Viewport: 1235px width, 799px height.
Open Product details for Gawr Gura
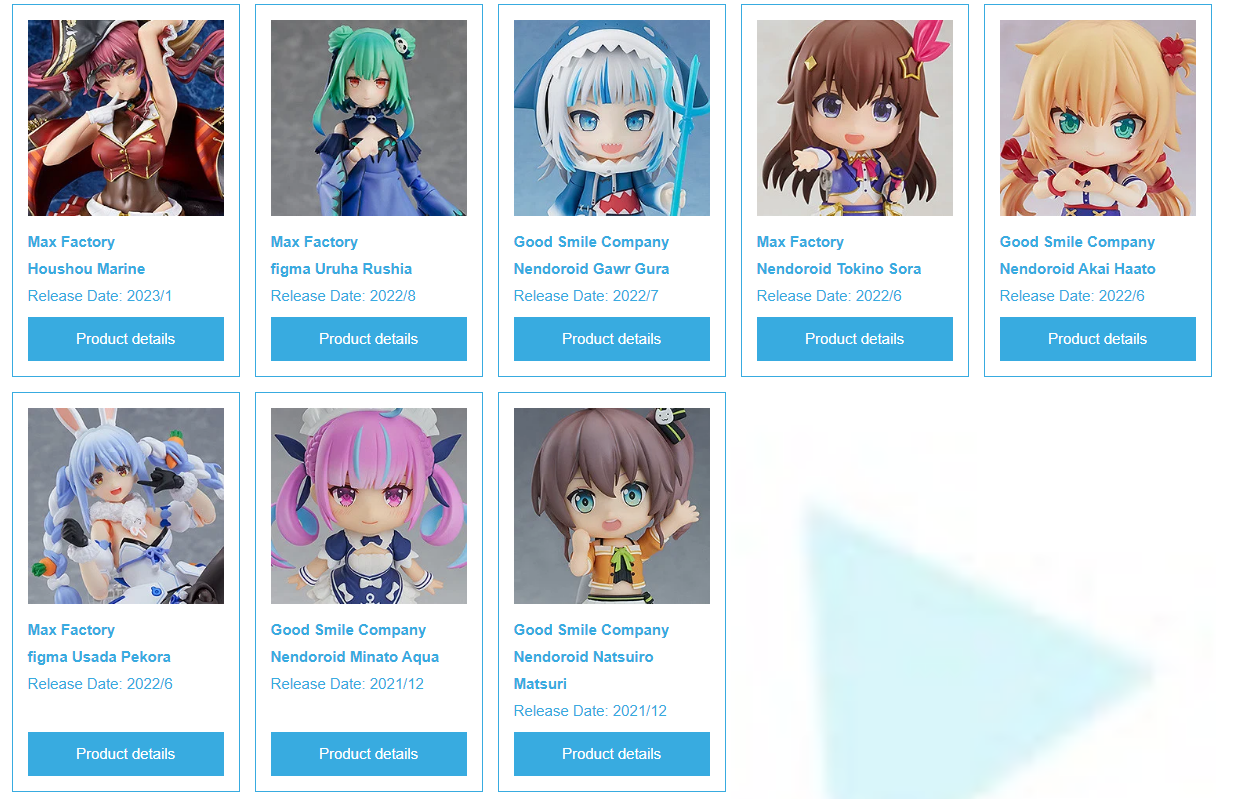[612, 339]
